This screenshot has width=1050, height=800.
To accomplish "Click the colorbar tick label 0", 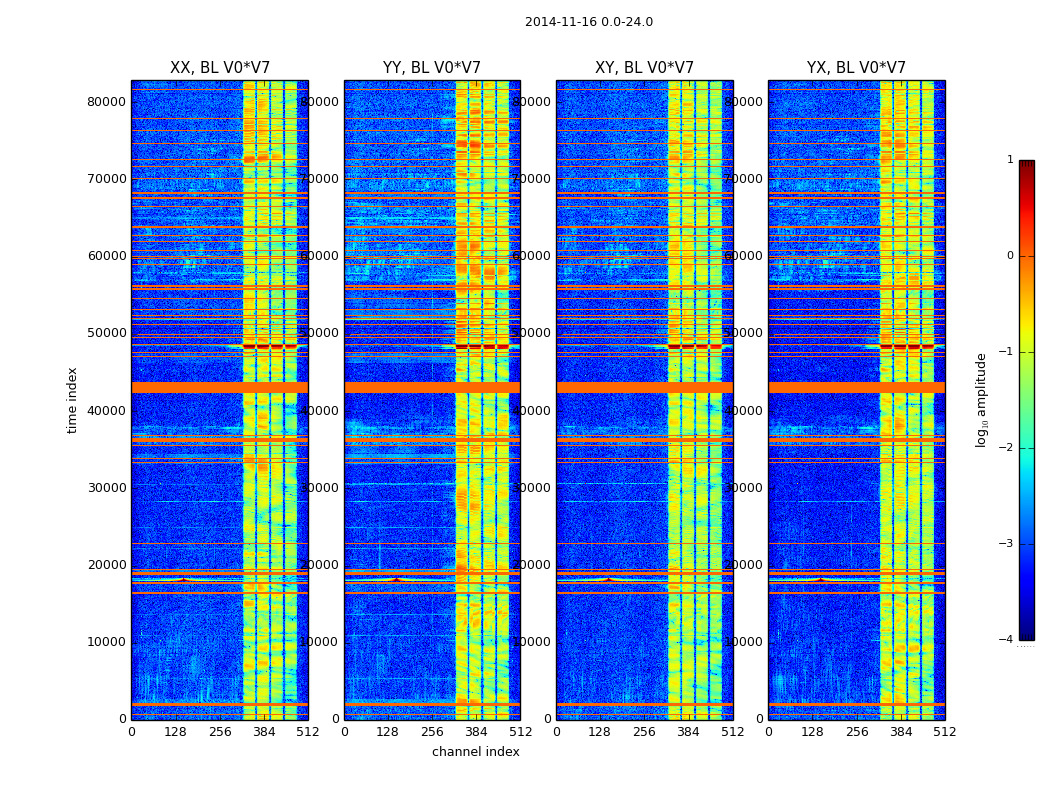I will pos(1009,256).
